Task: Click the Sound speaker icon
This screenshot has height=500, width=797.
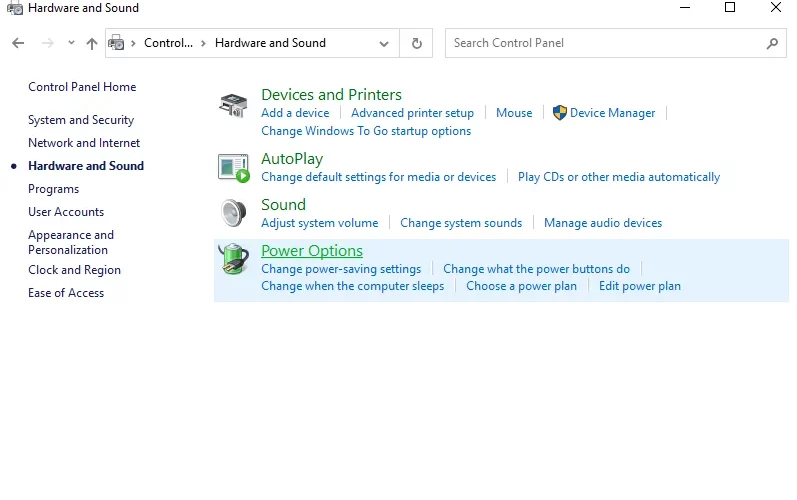Action: click(x=233, y=213)
